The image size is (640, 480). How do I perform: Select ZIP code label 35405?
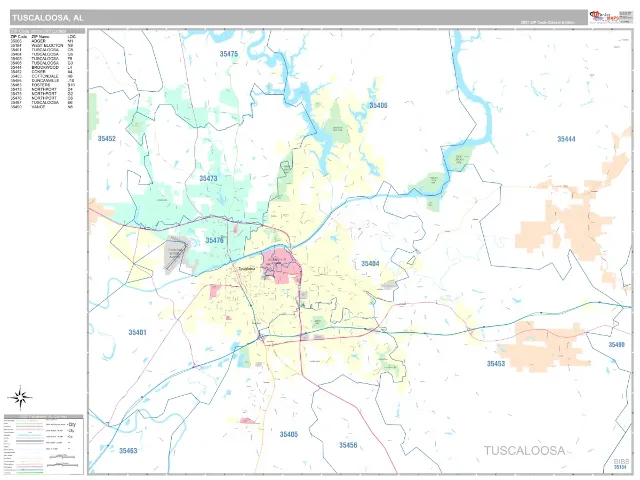point(289,434)
